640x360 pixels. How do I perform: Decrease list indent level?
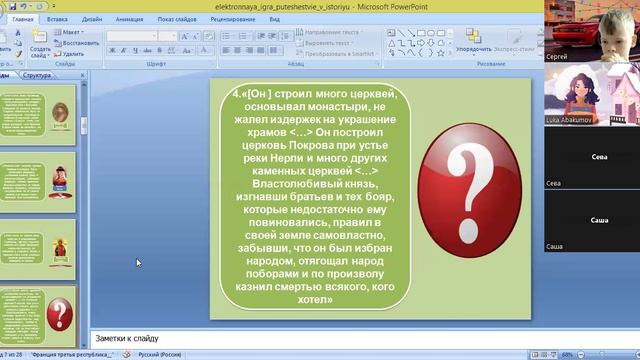point(261,36)
